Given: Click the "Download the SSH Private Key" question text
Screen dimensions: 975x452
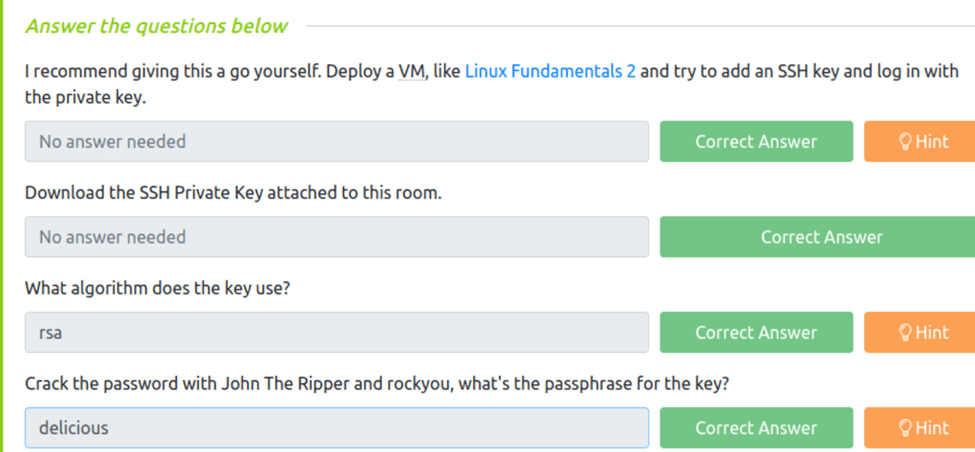Looking at the screenshot, I should point(233,192).
